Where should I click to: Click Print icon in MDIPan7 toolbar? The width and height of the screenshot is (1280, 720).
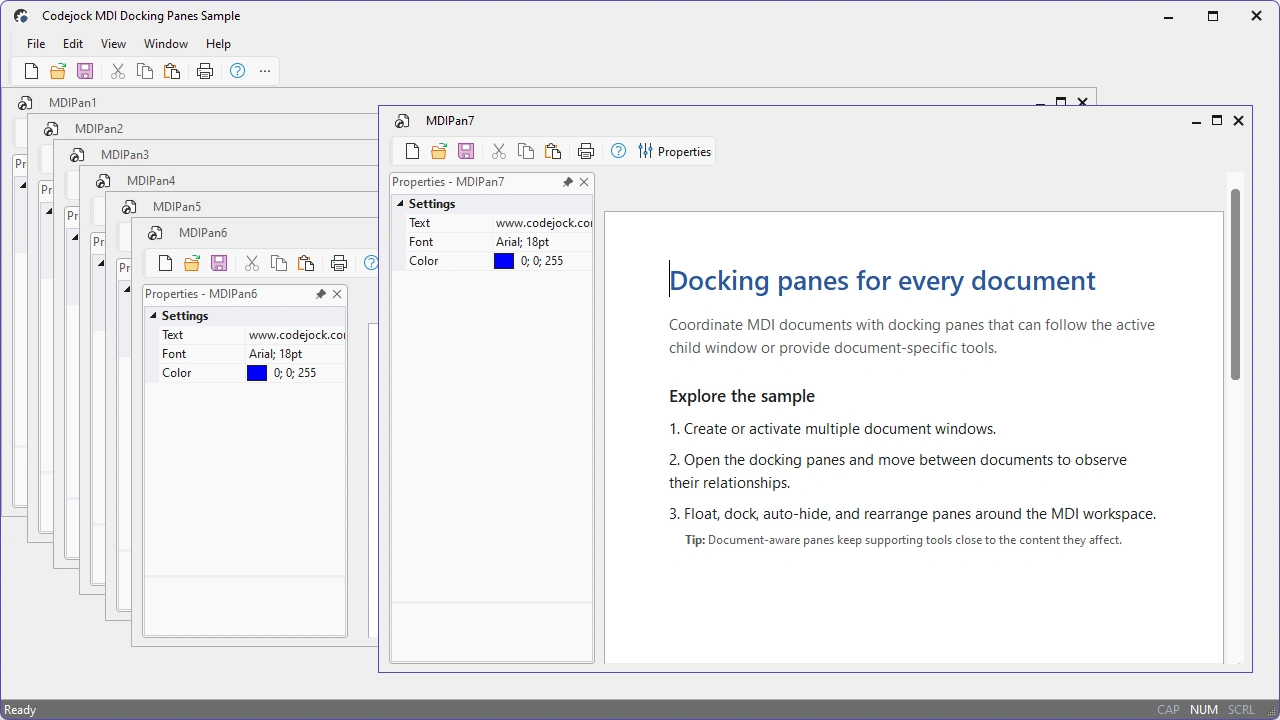[x=586, y=151]
